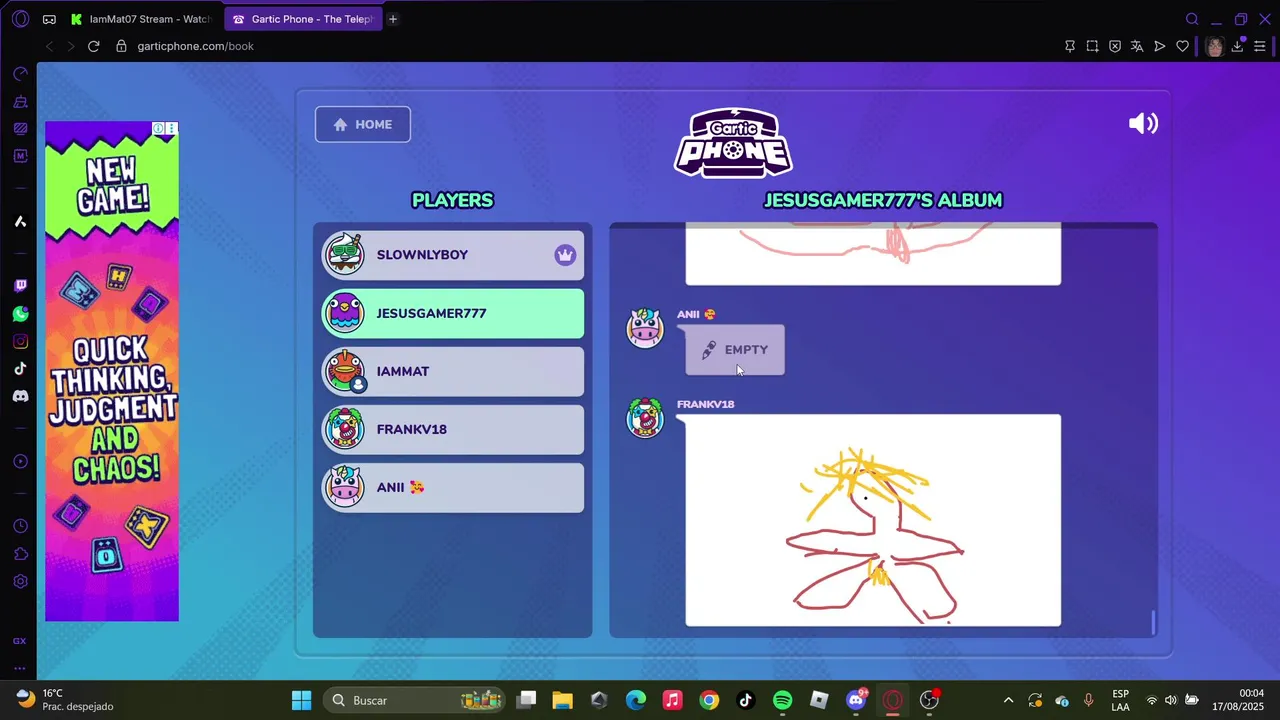Click the player send arrow icon

tap(1160, 46)
